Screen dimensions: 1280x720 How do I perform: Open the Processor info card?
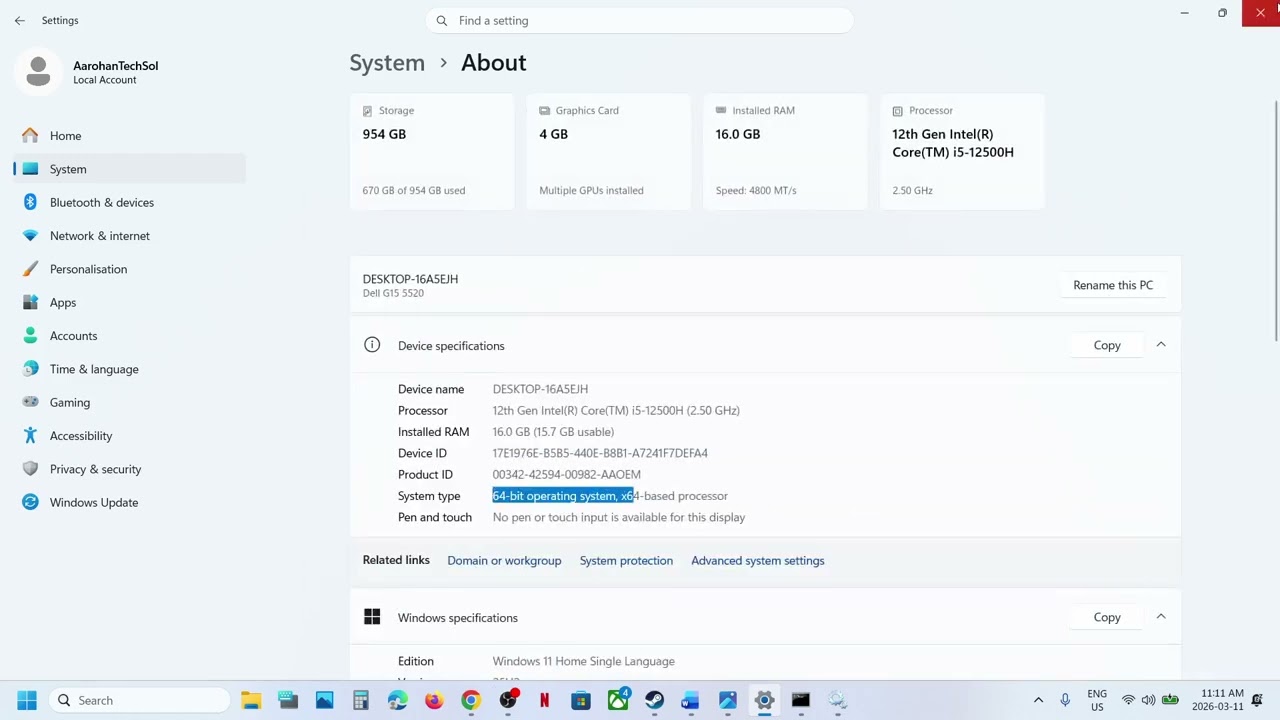click(x=962, y=152)
